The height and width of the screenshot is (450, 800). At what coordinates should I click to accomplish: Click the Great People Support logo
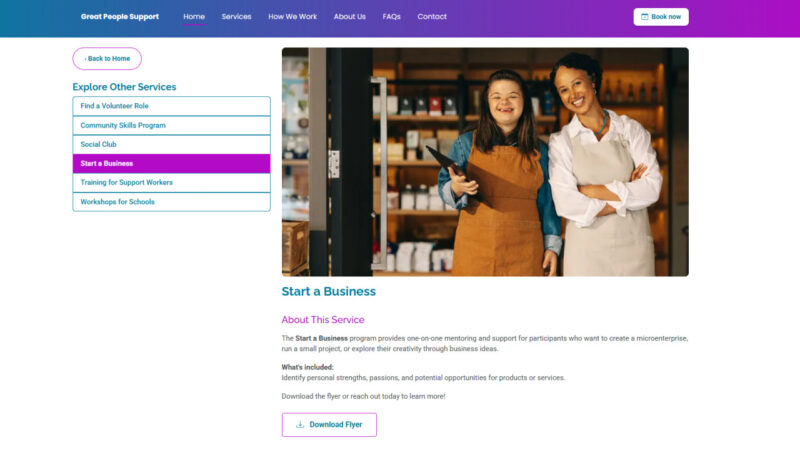(119, 17)
